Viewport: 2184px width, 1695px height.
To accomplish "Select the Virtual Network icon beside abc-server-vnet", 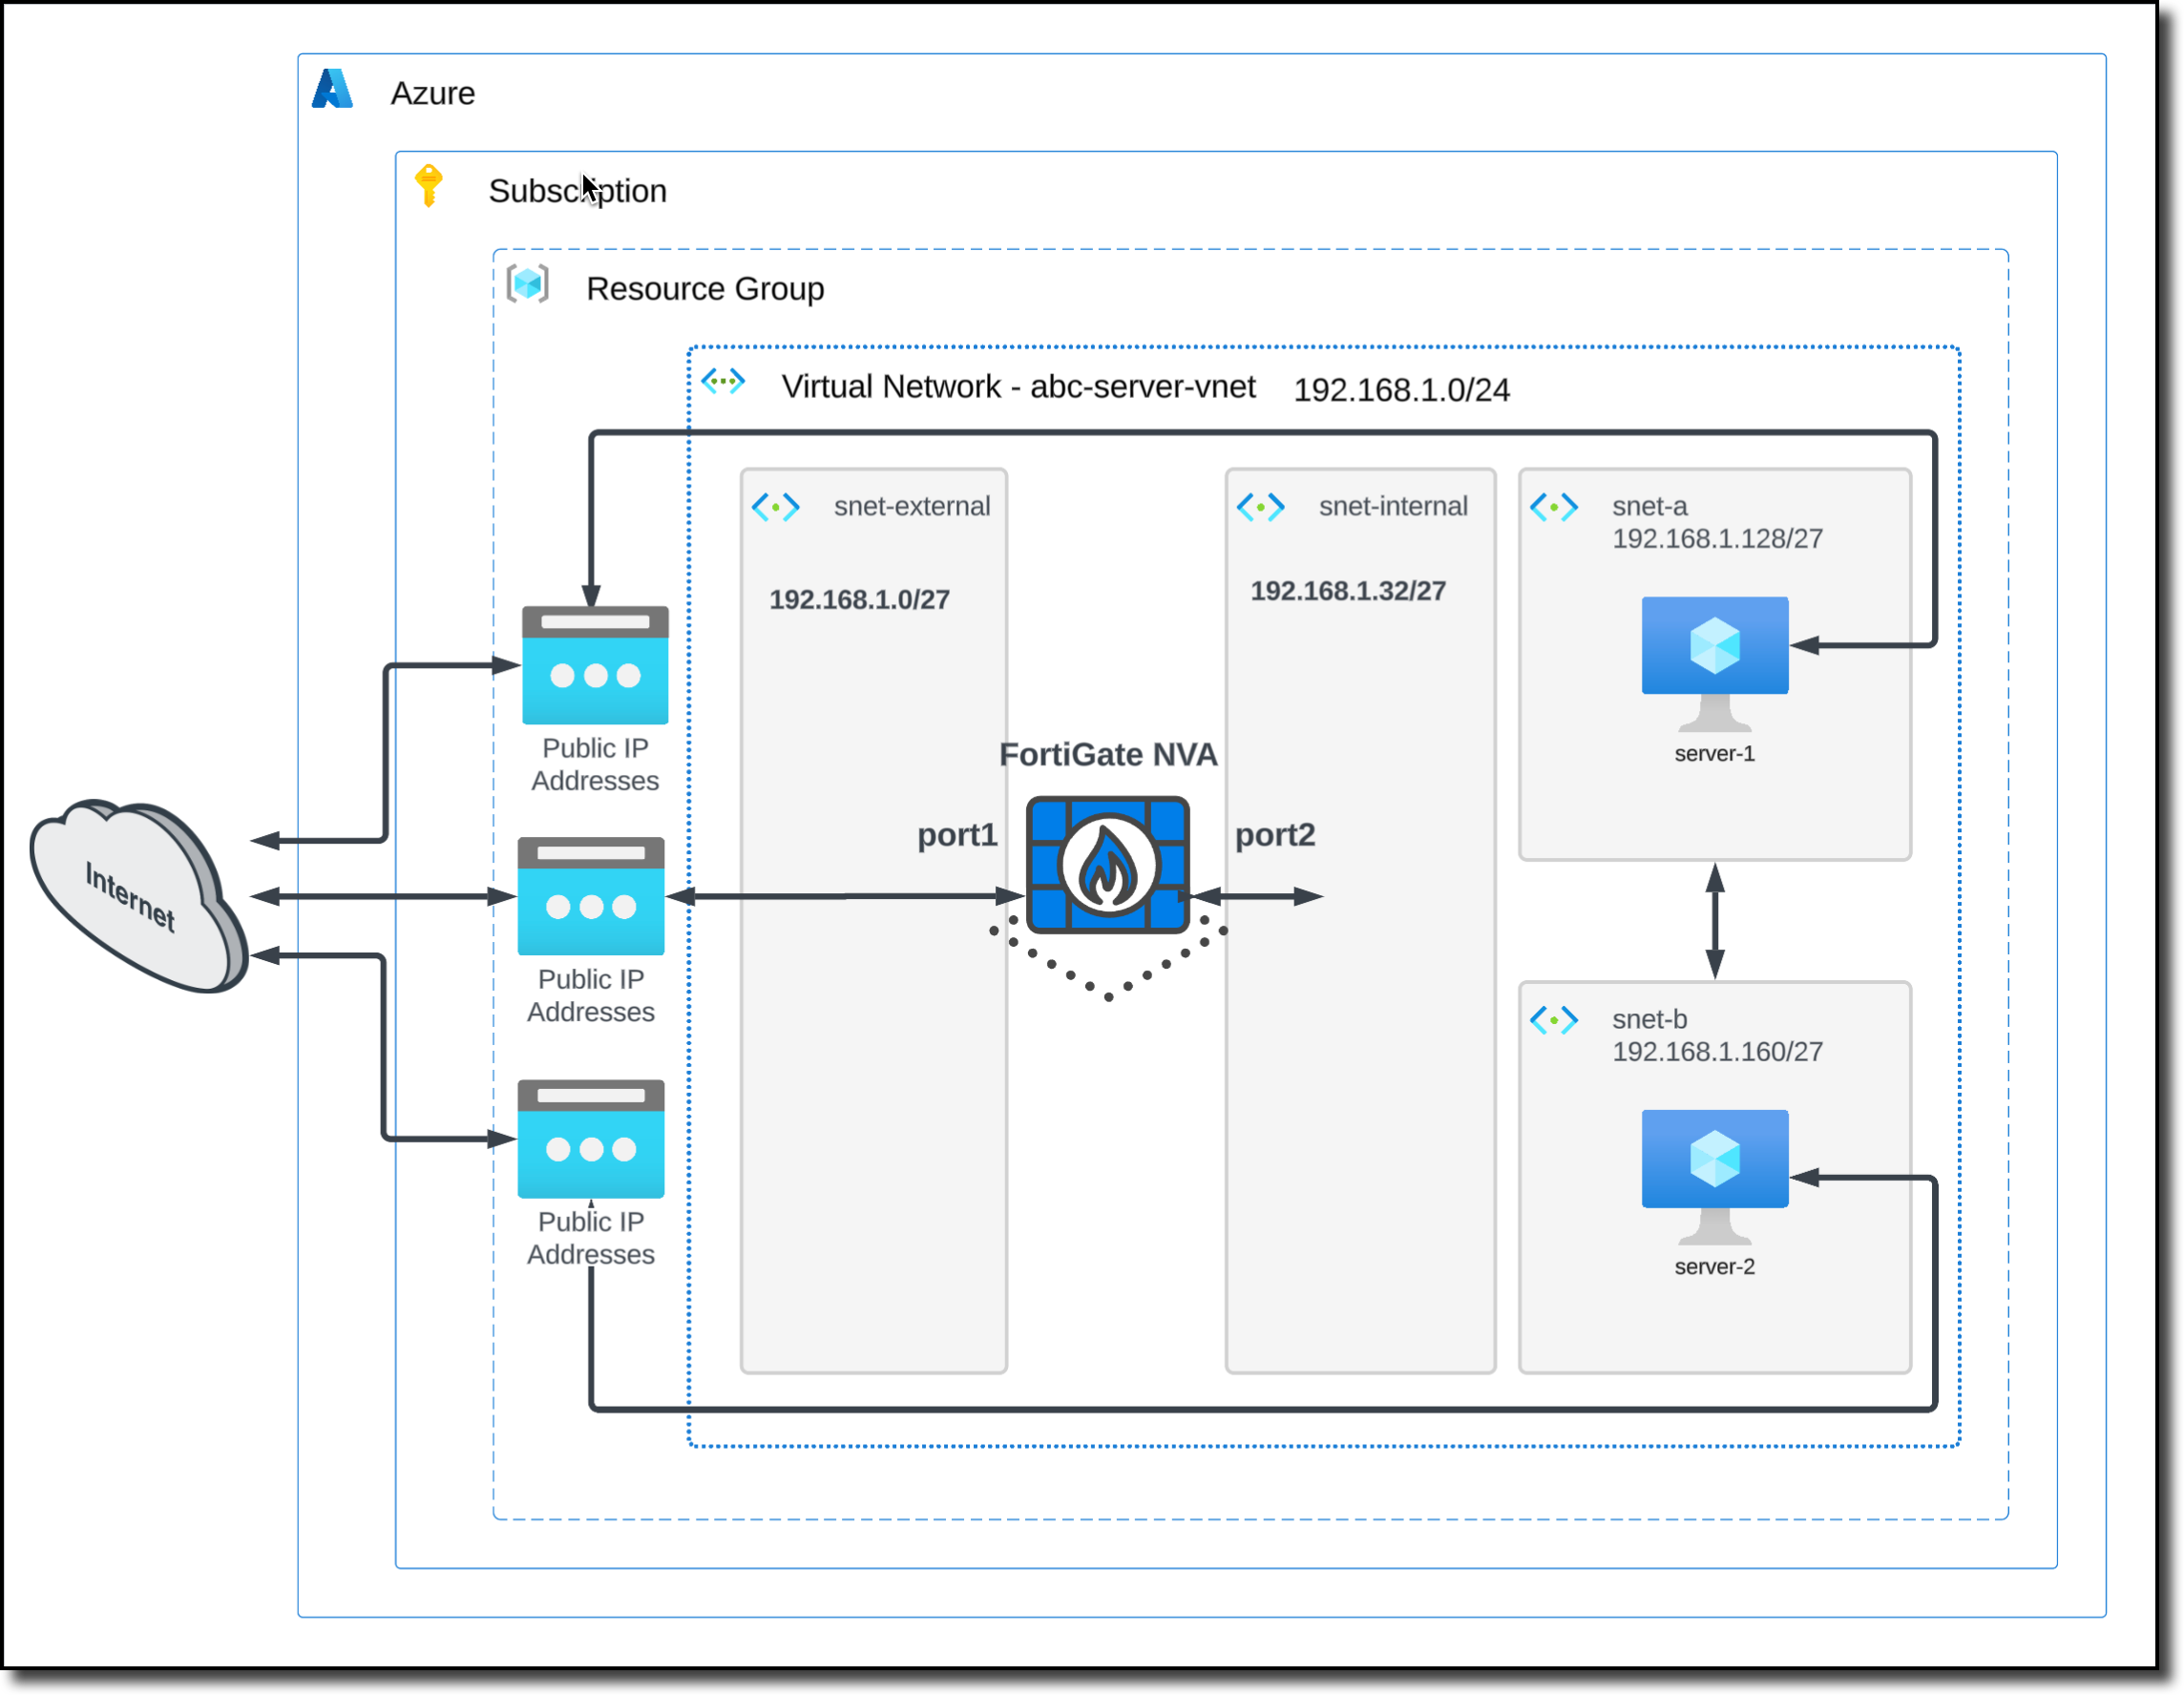I will (724, 382).
